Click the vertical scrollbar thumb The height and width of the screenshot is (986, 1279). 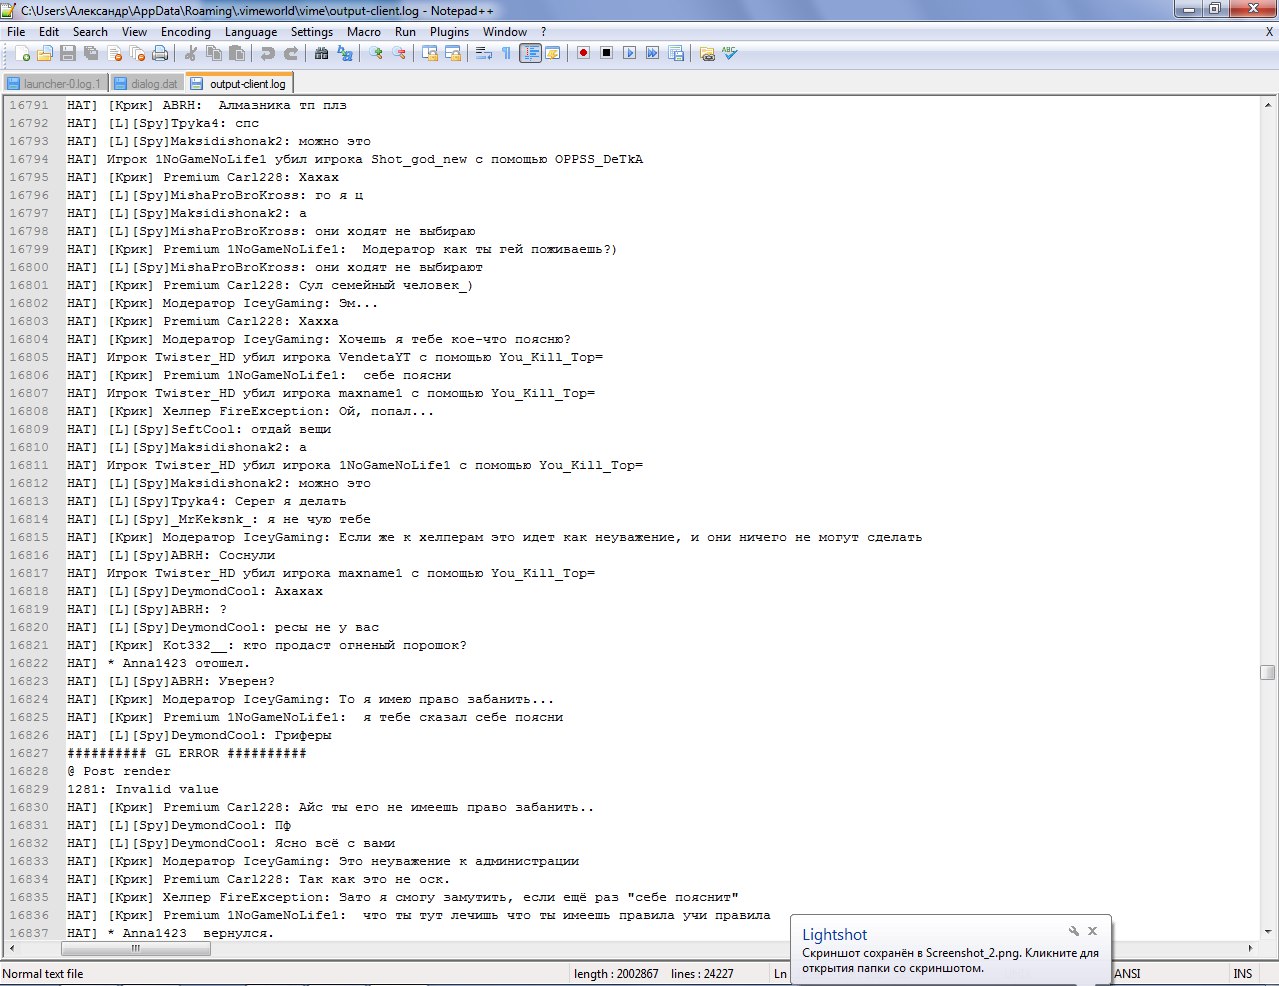[x=1267, y=673]
